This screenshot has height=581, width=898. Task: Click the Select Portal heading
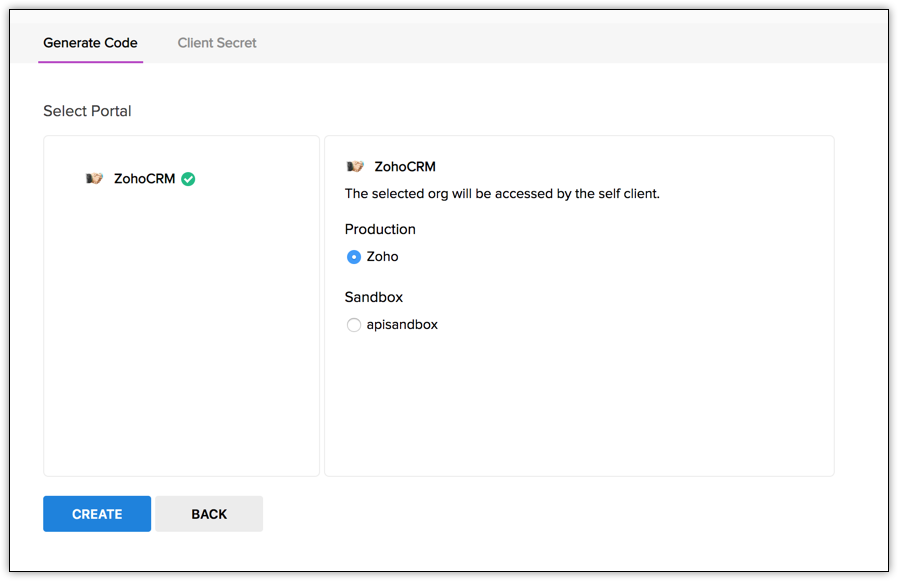[x=87, y=111]
